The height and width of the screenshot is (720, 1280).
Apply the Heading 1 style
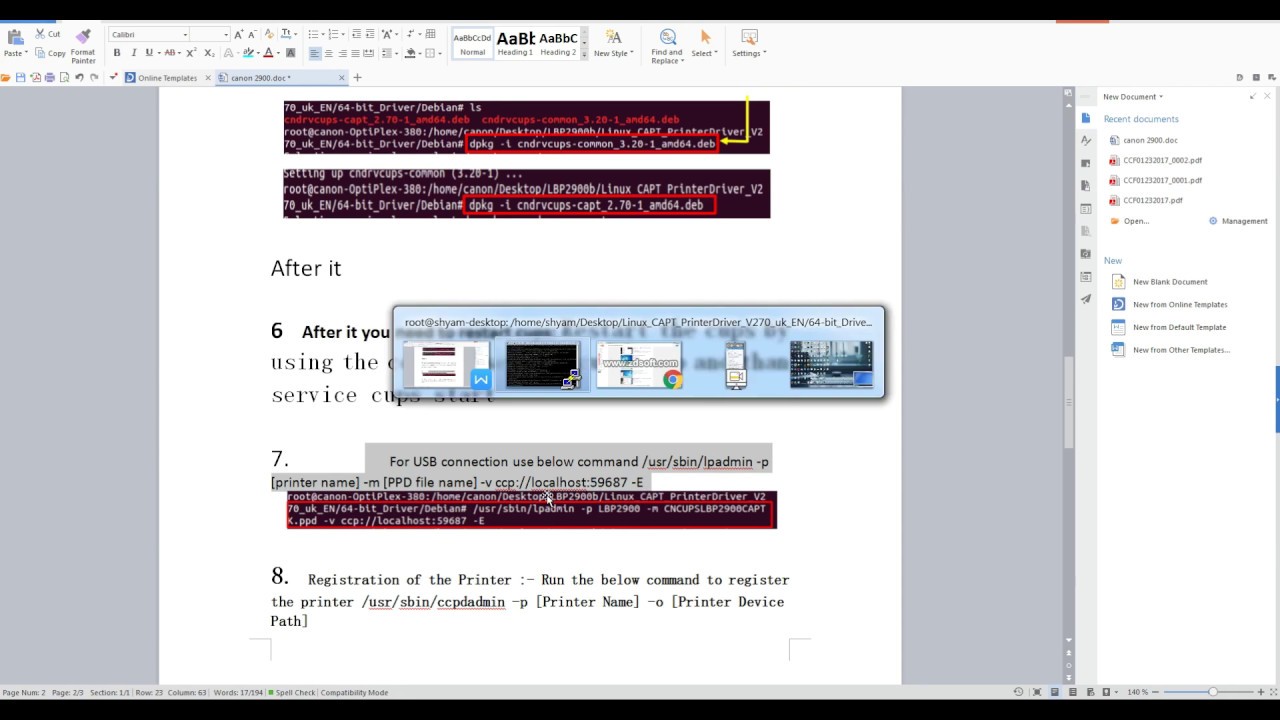tap(516, 44)
